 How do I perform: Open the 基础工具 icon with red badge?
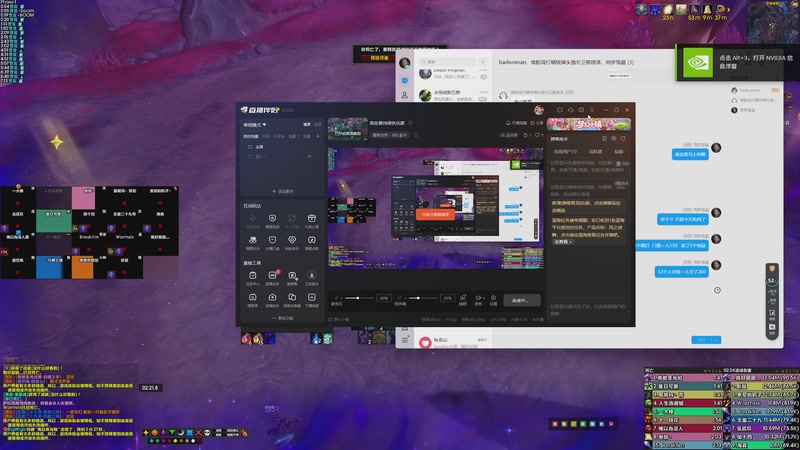272,276
